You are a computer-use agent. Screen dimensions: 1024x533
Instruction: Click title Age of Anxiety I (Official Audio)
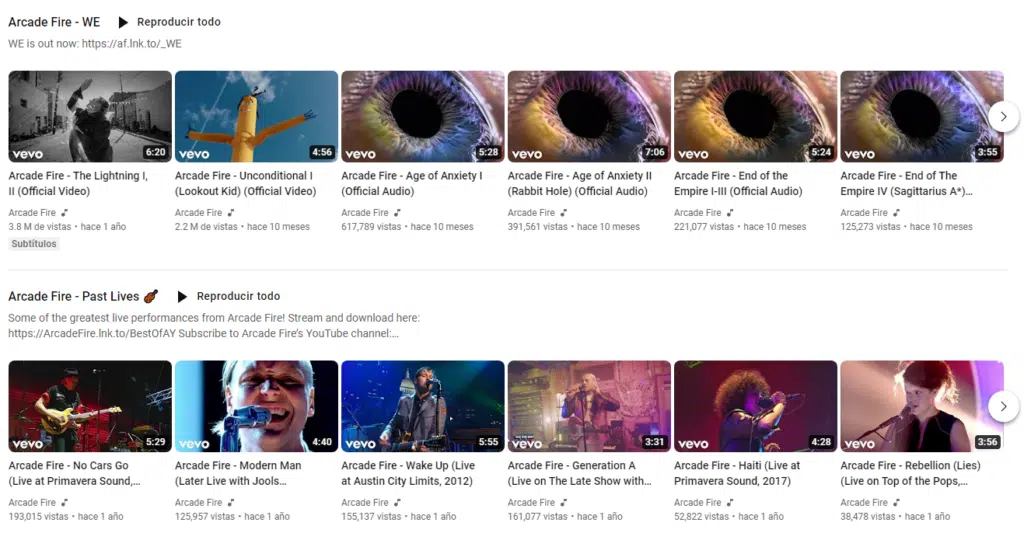pyautogui.click(x=411, y=184)
